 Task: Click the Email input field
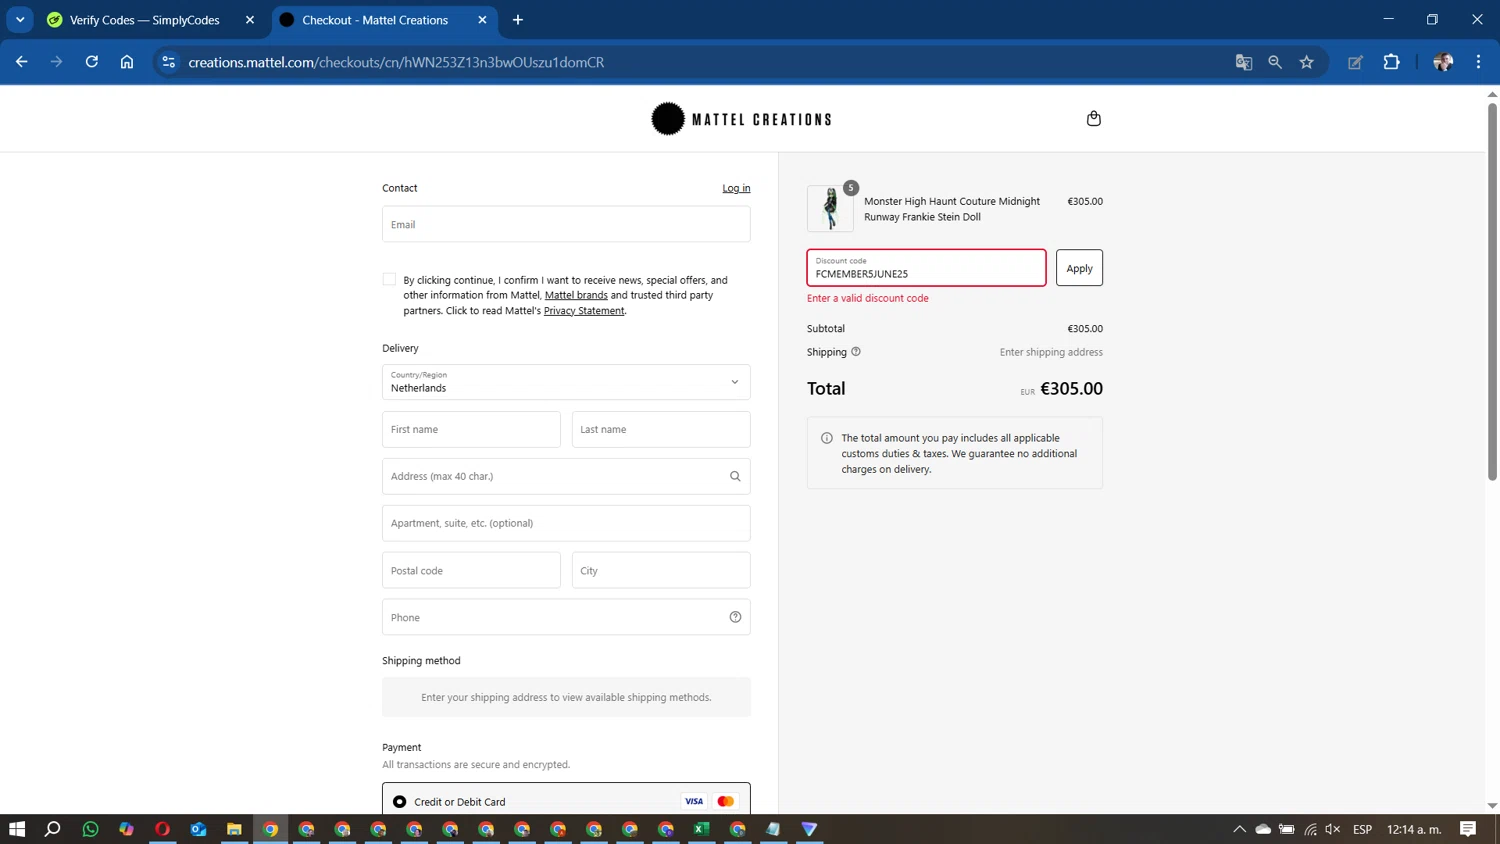click(x=566, y=224)
